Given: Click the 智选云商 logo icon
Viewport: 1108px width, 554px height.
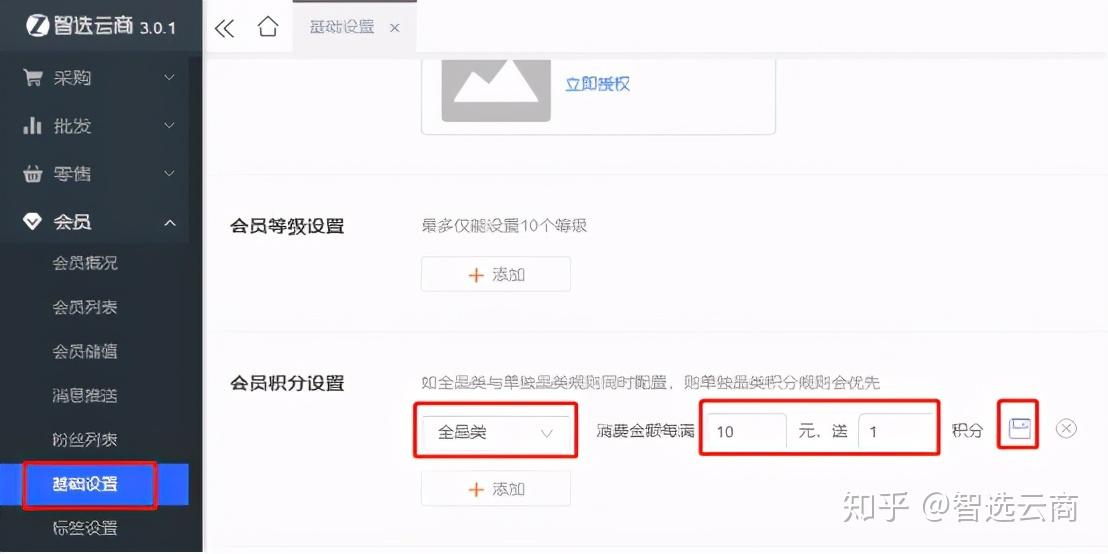Looking at the screenshot, I should point(37,25).
